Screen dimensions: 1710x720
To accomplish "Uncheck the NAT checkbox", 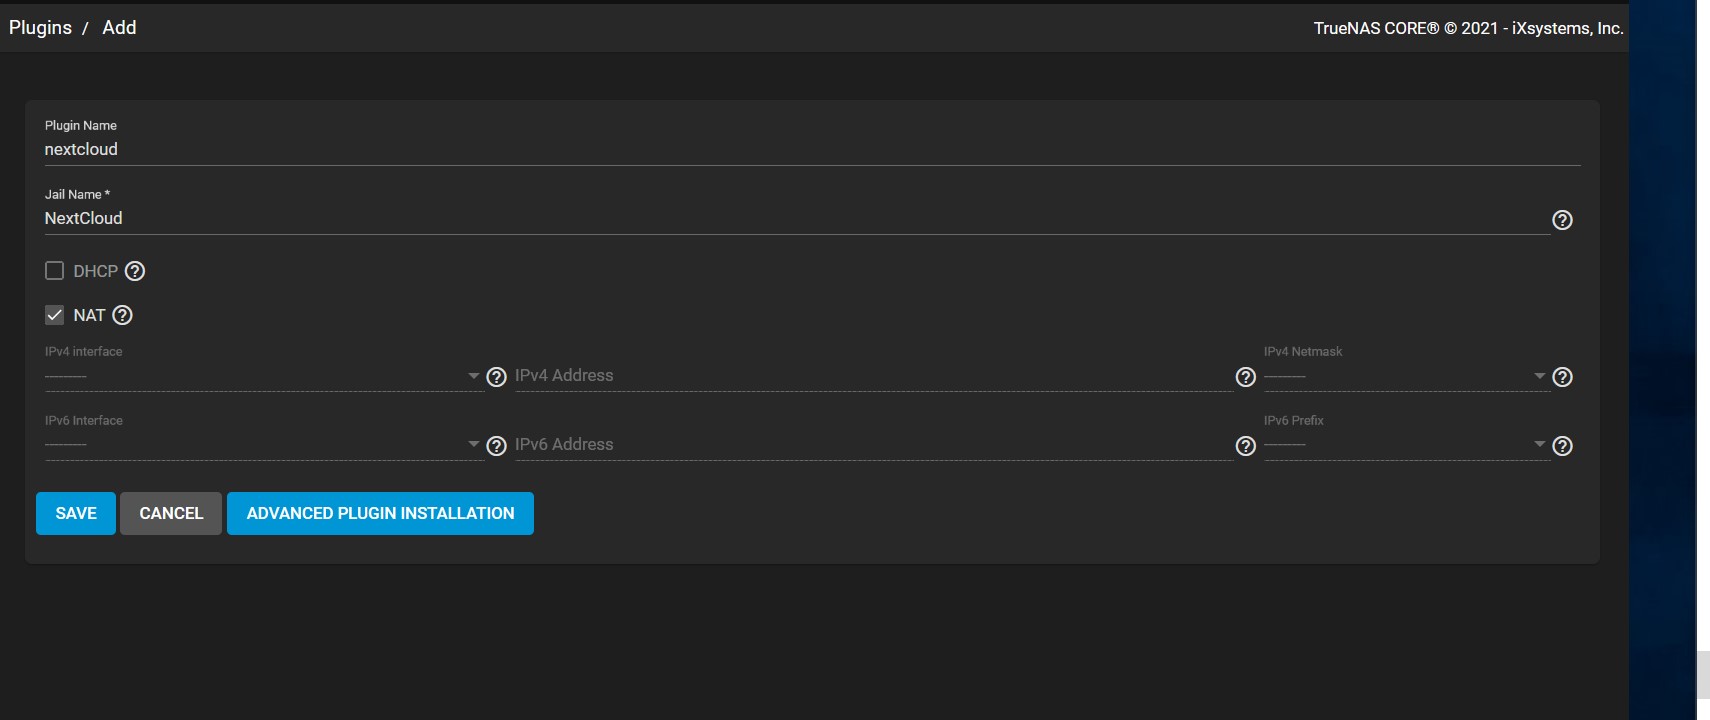I will (x=55, y=315).
